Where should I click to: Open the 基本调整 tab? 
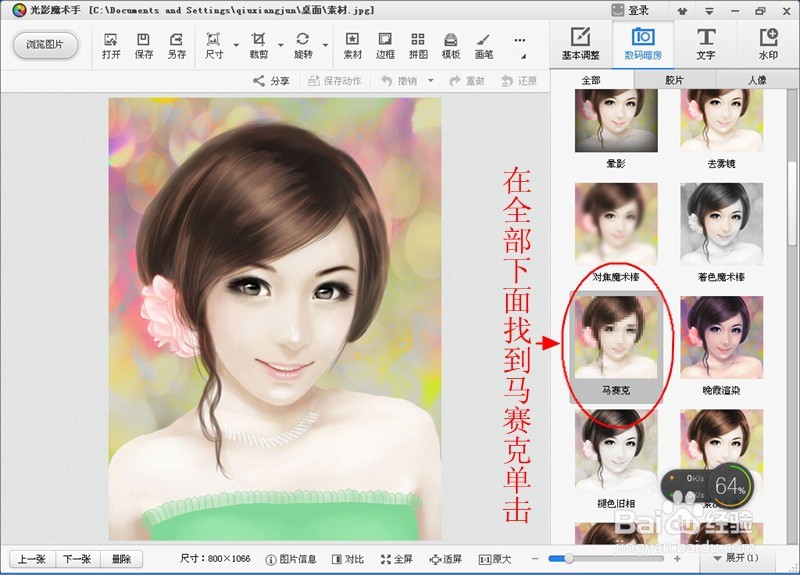[x=580, y=44]
